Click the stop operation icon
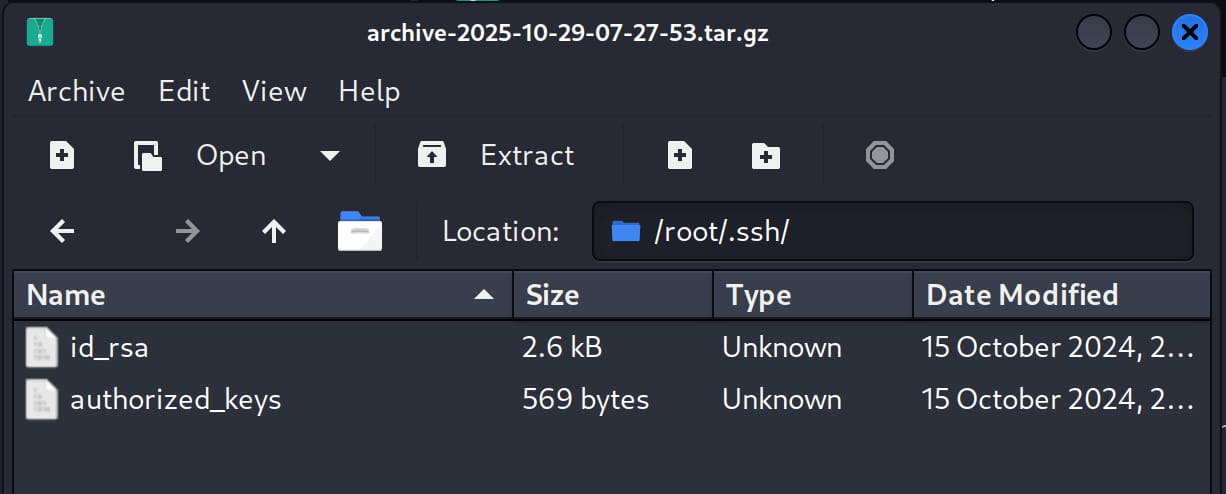1226x494 pixels. pos(879,155)
